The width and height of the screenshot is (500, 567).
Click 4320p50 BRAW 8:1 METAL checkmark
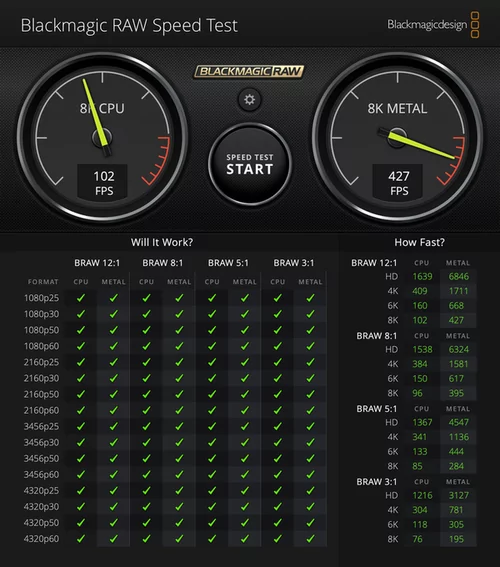(179, 523)
